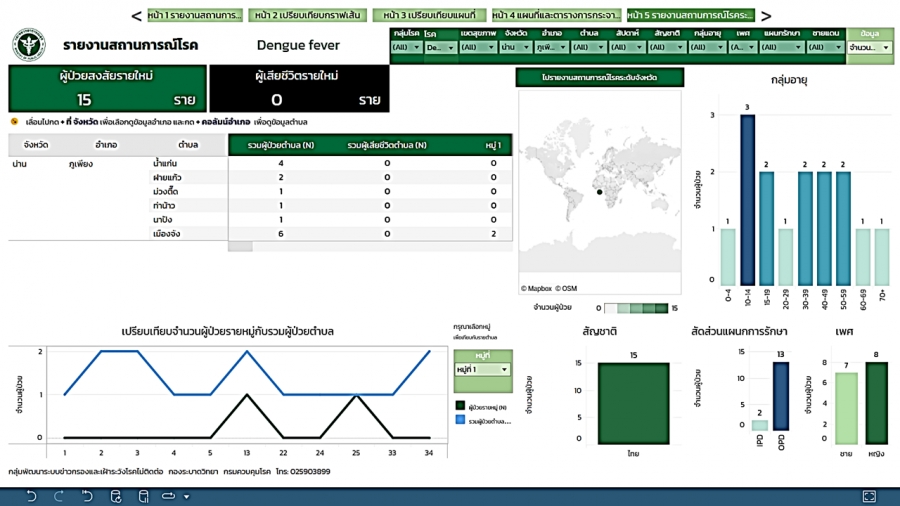Viewport: 900px width, 506px height.
Task: Click the Tableau undo icon
Action: (x=31, y=496)
